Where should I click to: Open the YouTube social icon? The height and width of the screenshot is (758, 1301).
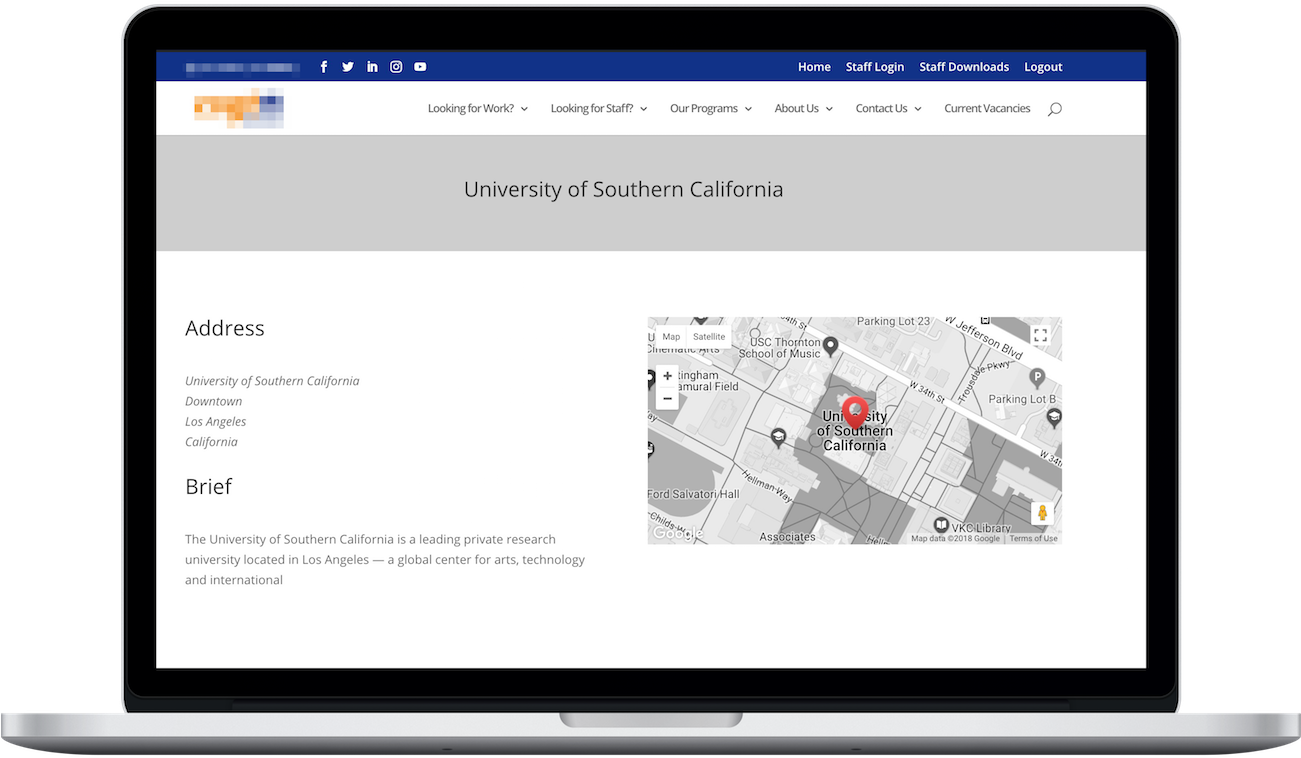pyautogui.click(x=420, y=67)
